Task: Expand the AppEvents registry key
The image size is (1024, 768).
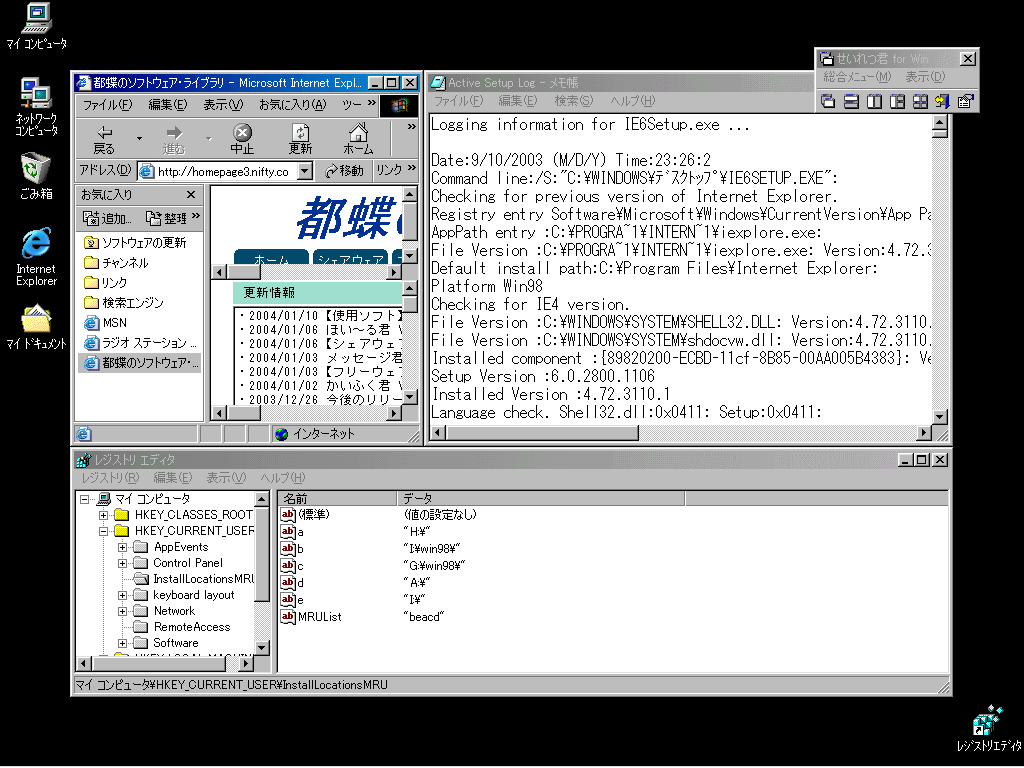Action: 122,547
